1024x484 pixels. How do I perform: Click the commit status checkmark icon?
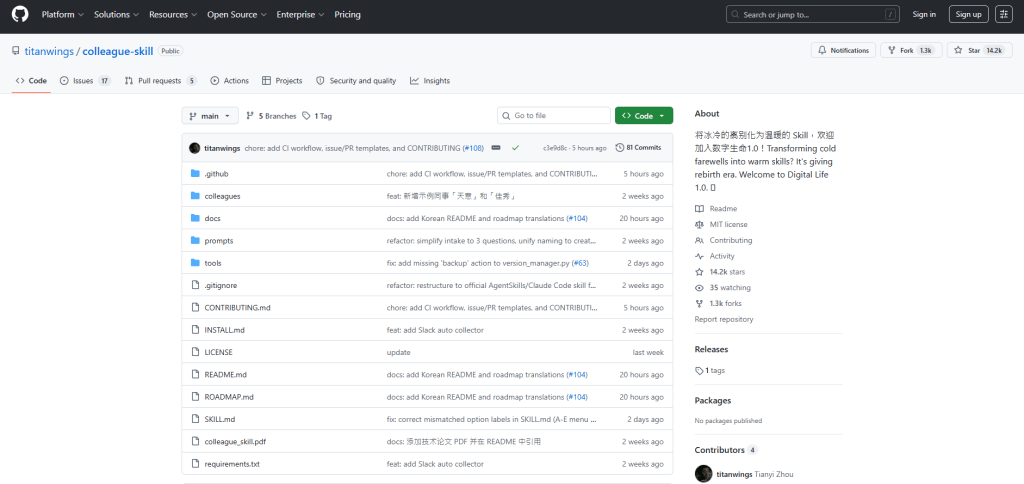[515, 147]
